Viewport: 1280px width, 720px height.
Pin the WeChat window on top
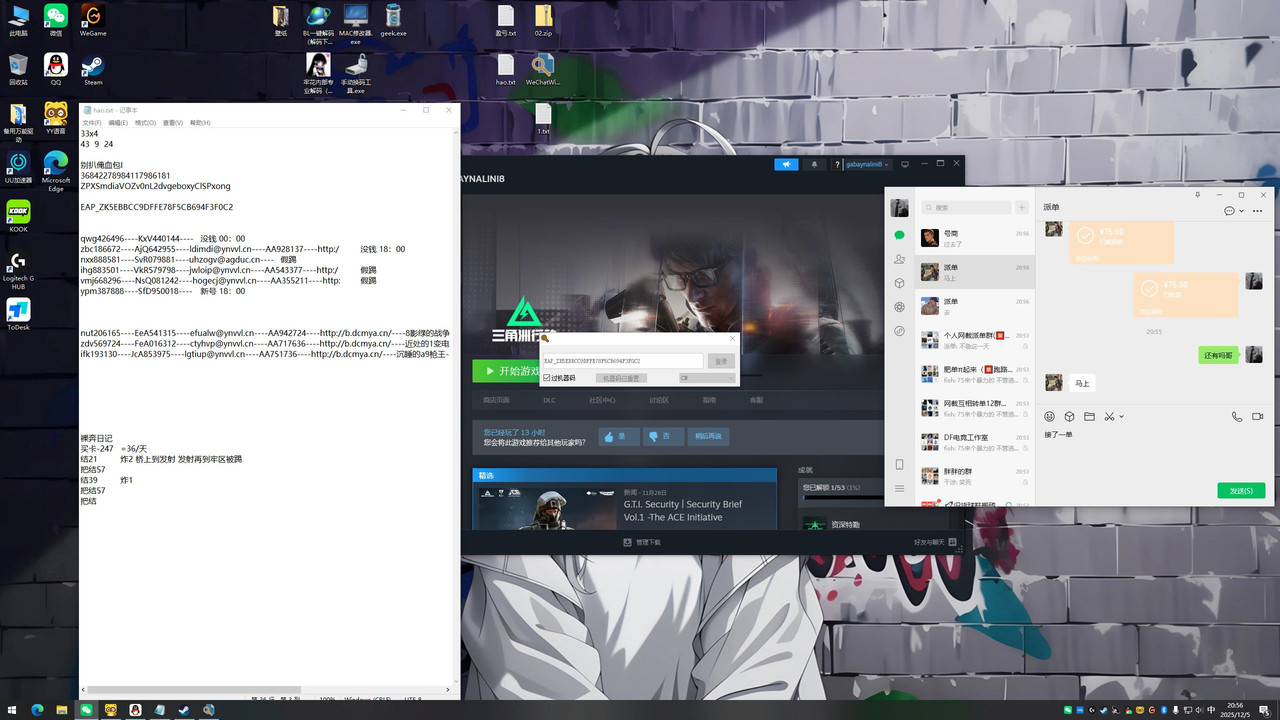(x=1198, y=195)
